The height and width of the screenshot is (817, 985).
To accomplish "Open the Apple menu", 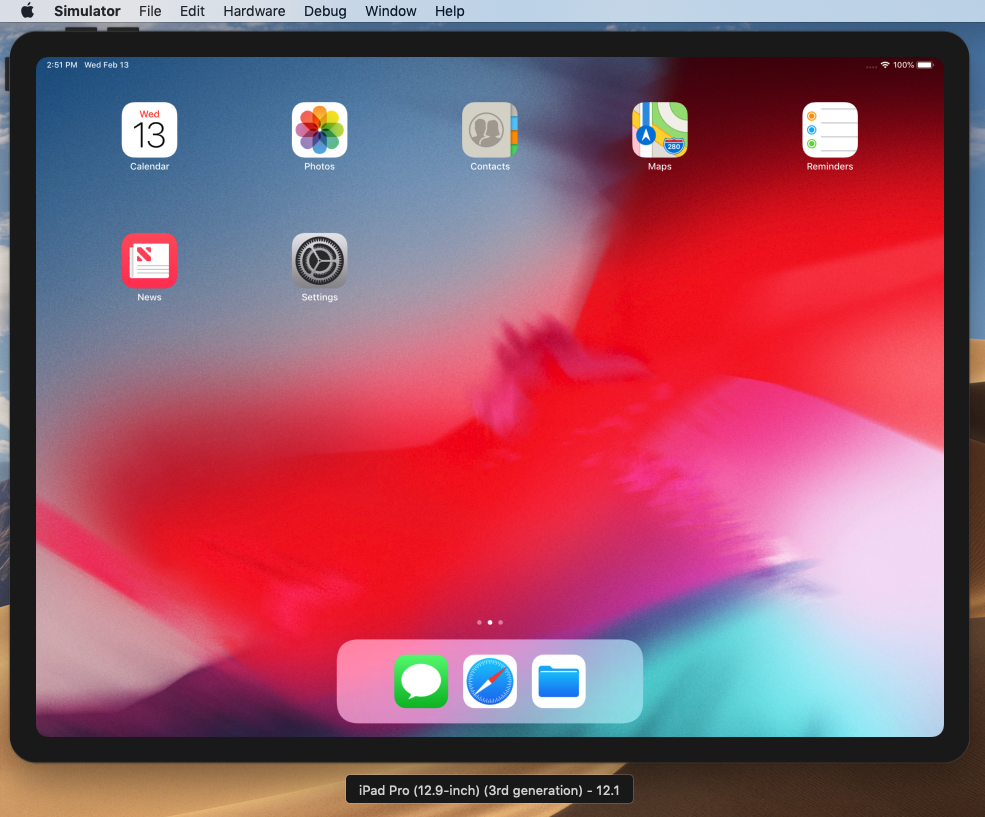I will (27, 11).
